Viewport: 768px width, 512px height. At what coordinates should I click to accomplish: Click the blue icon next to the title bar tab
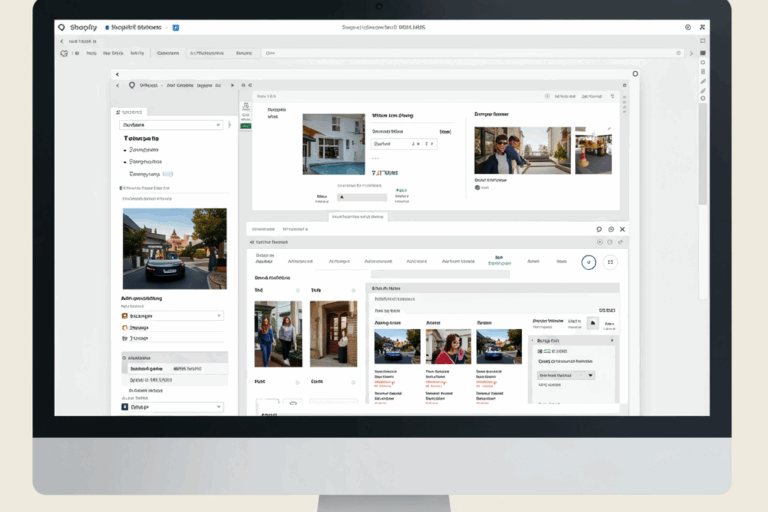(176, 29)
